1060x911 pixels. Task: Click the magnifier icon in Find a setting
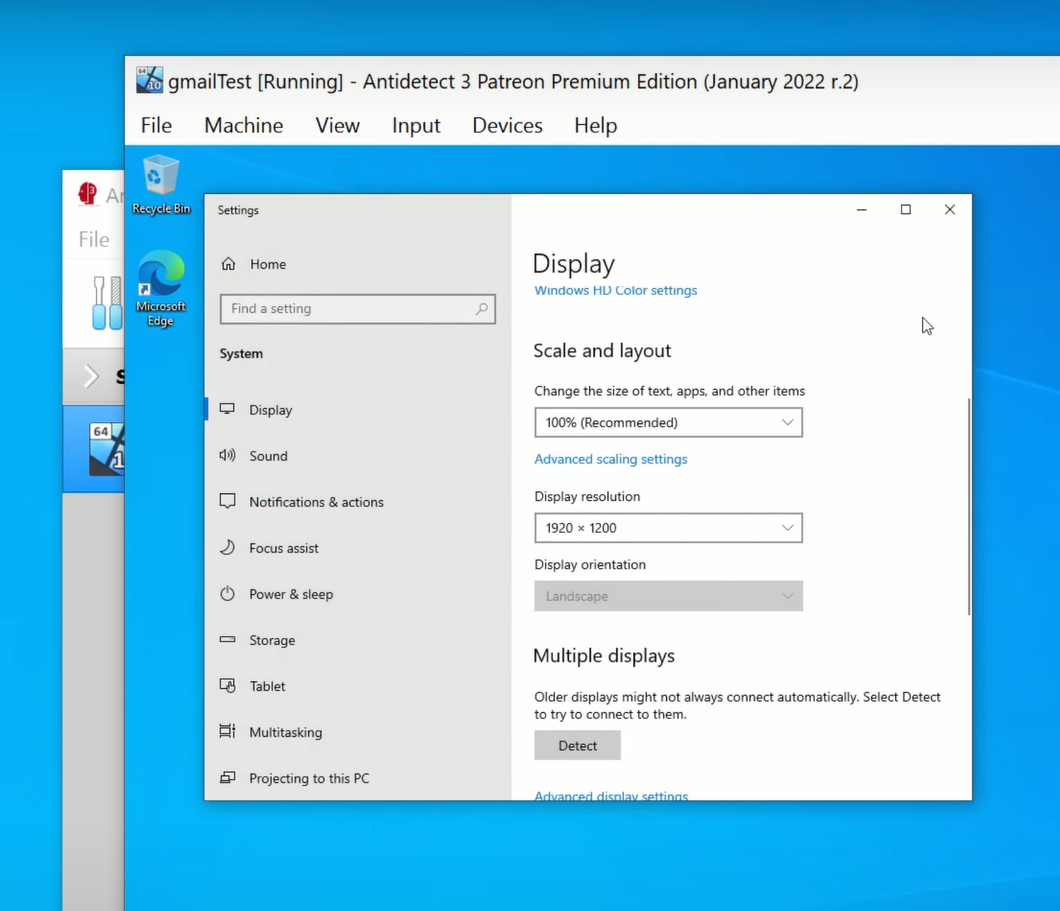click(x=481, y=309)
